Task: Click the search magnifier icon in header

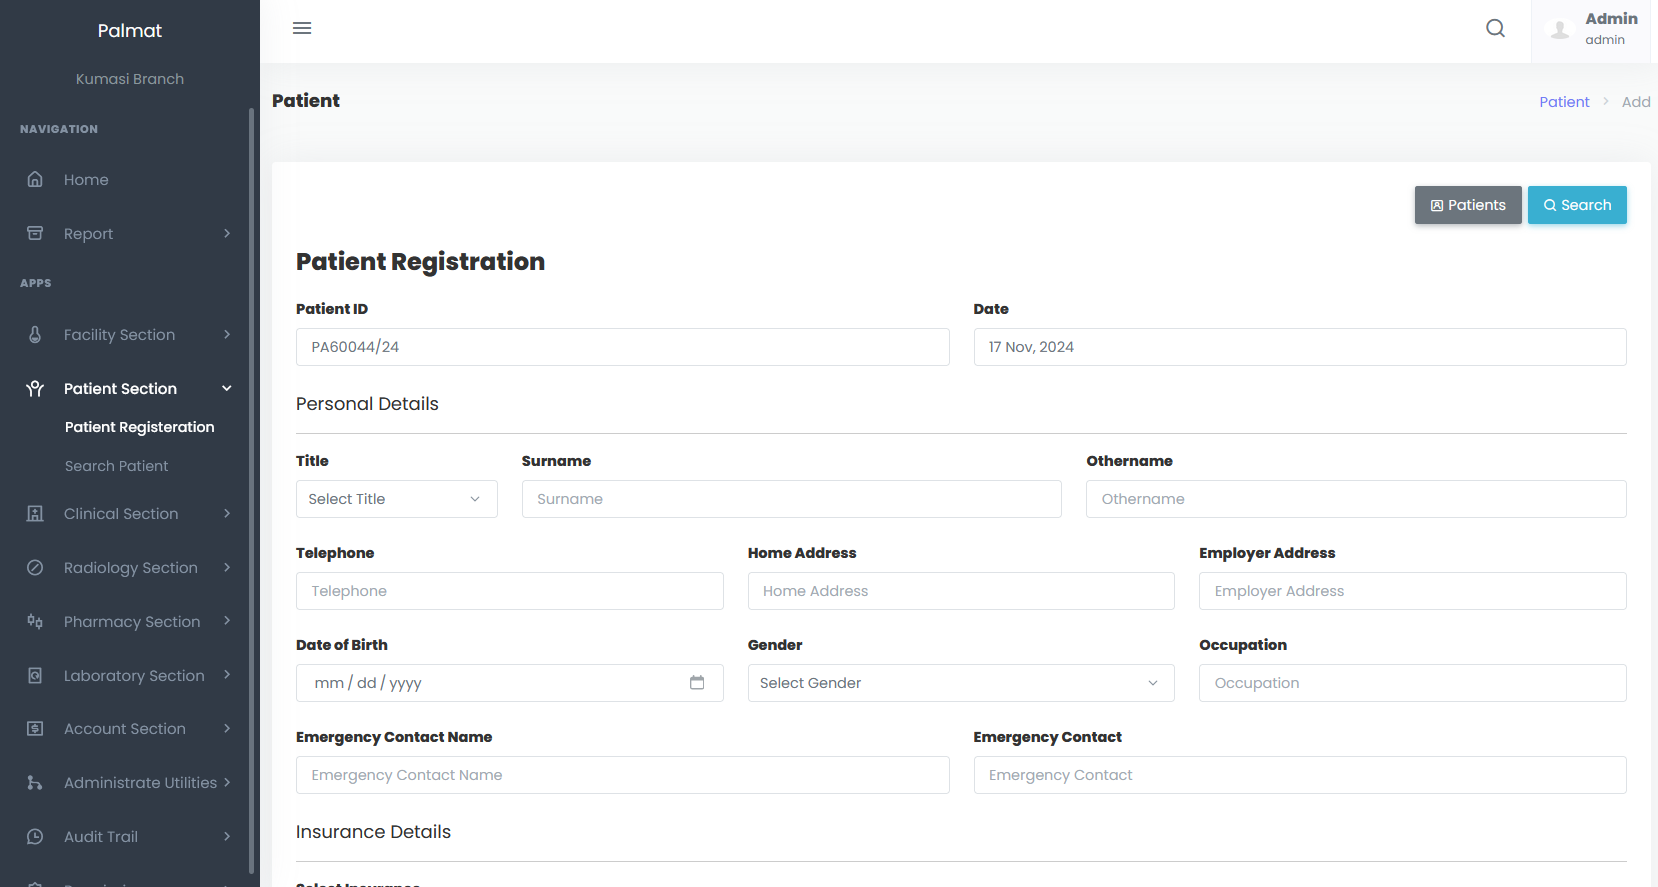Action: (1495, 28)
